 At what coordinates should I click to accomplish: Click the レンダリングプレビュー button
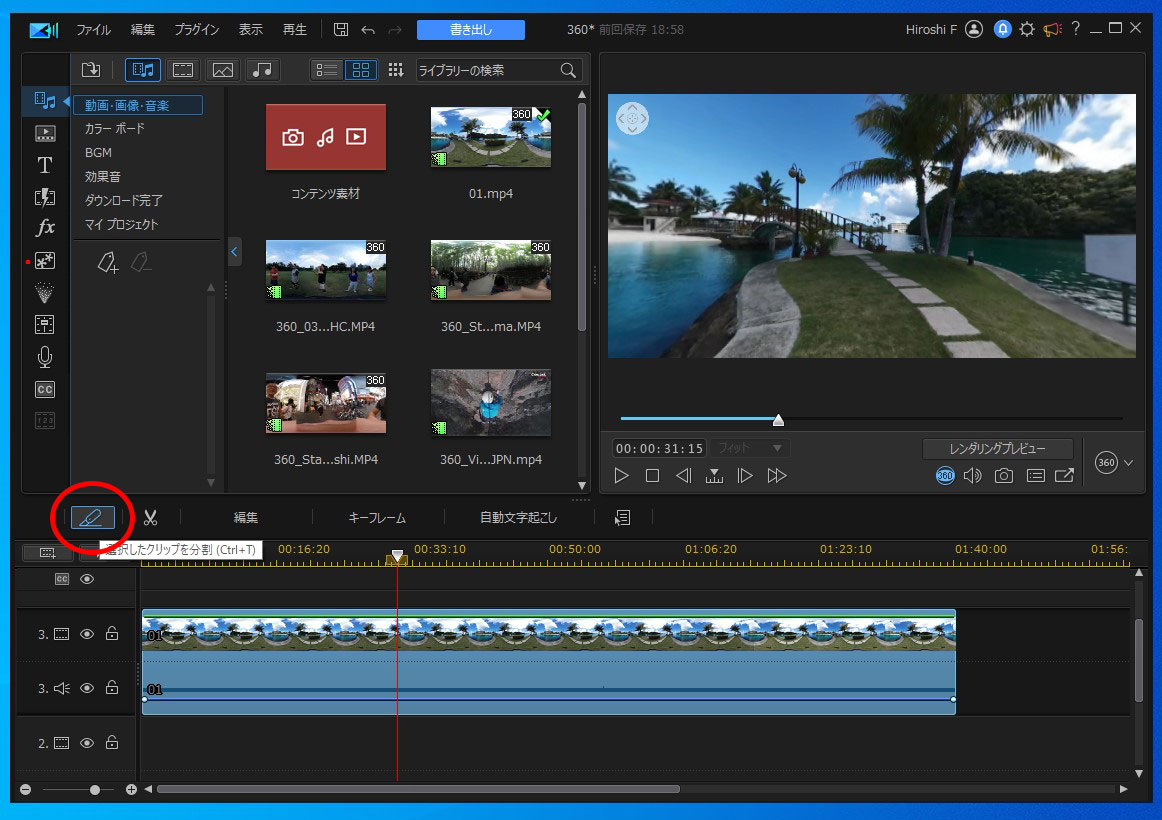click(997, 449)
